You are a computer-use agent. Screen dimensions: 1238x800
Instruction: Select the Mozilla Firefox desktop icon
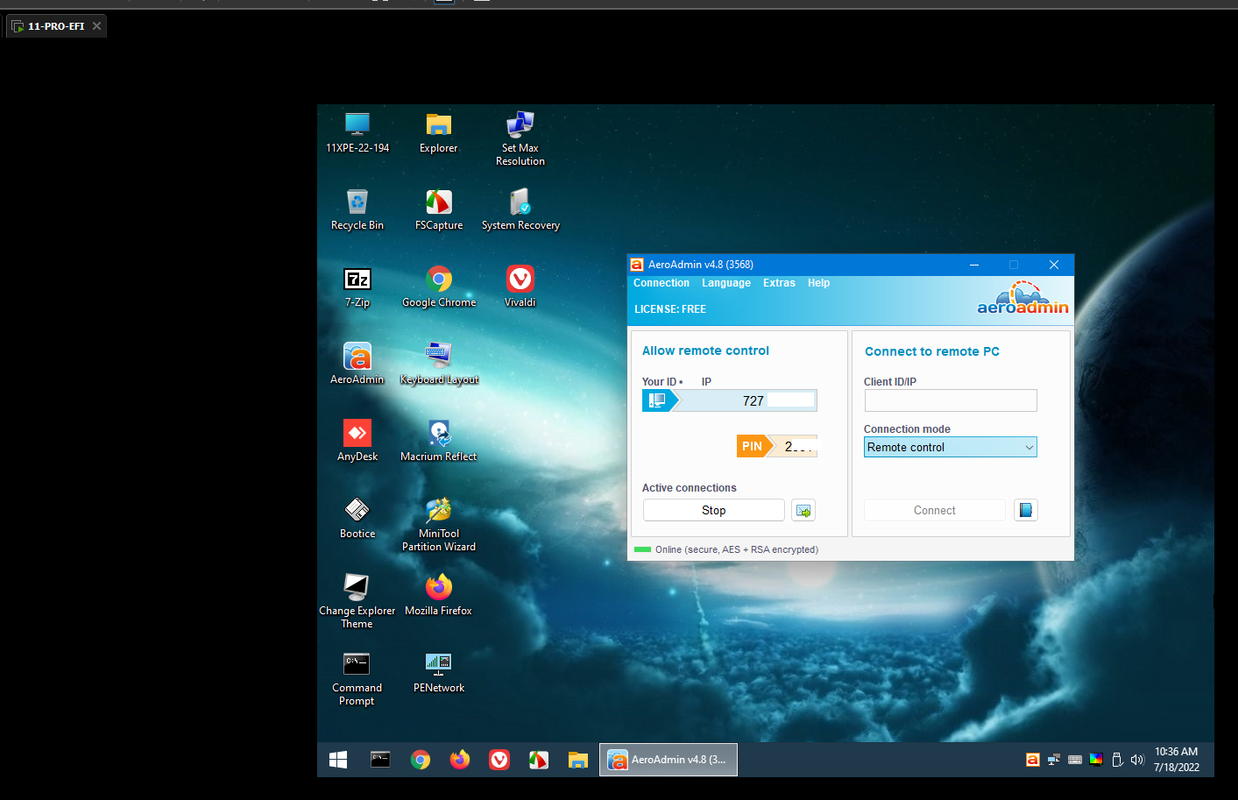coord(438,595)
